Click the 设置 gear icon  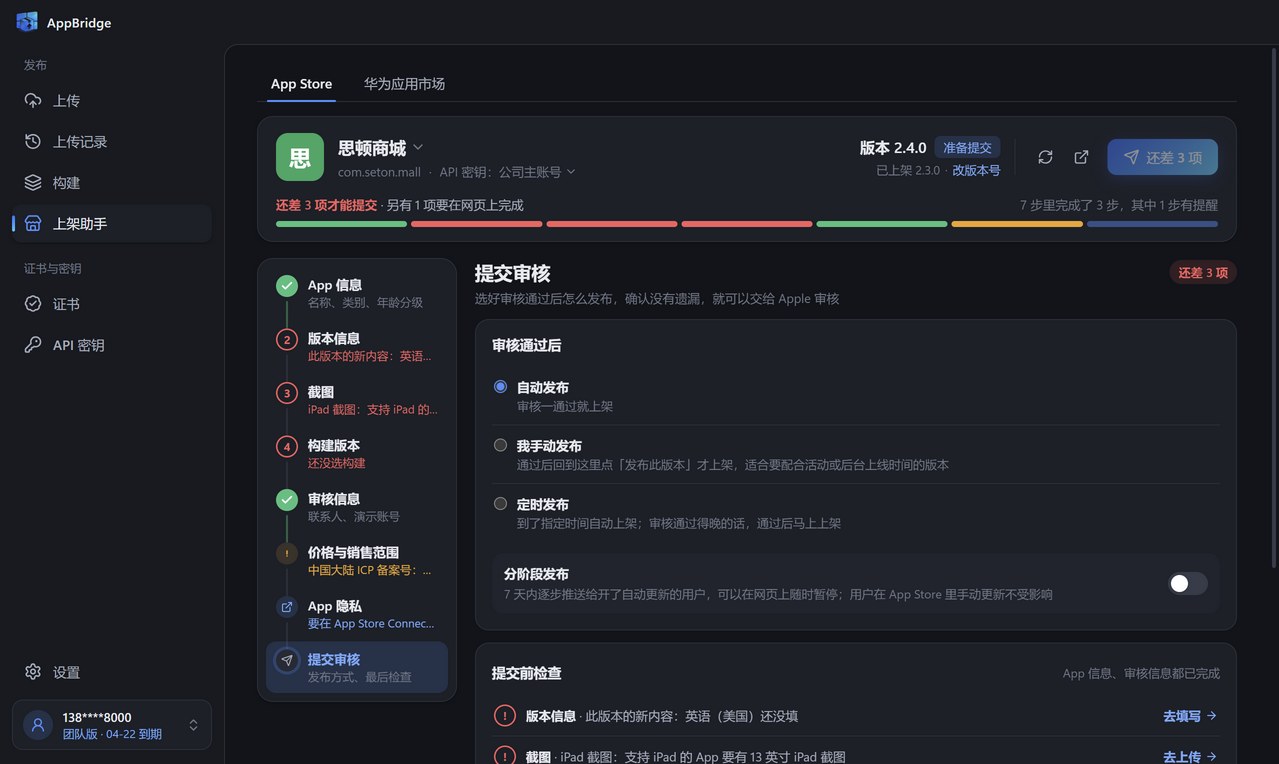(33, 672)
